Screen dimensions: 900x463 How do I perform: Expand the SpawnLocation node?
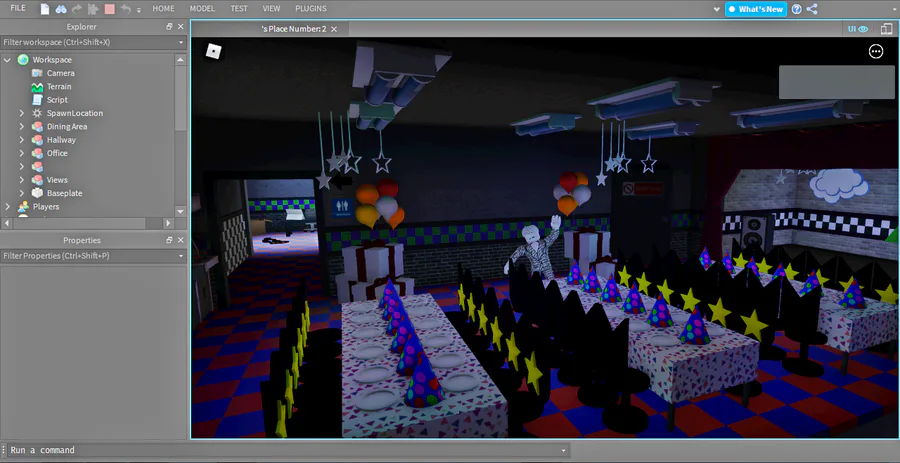22,113
